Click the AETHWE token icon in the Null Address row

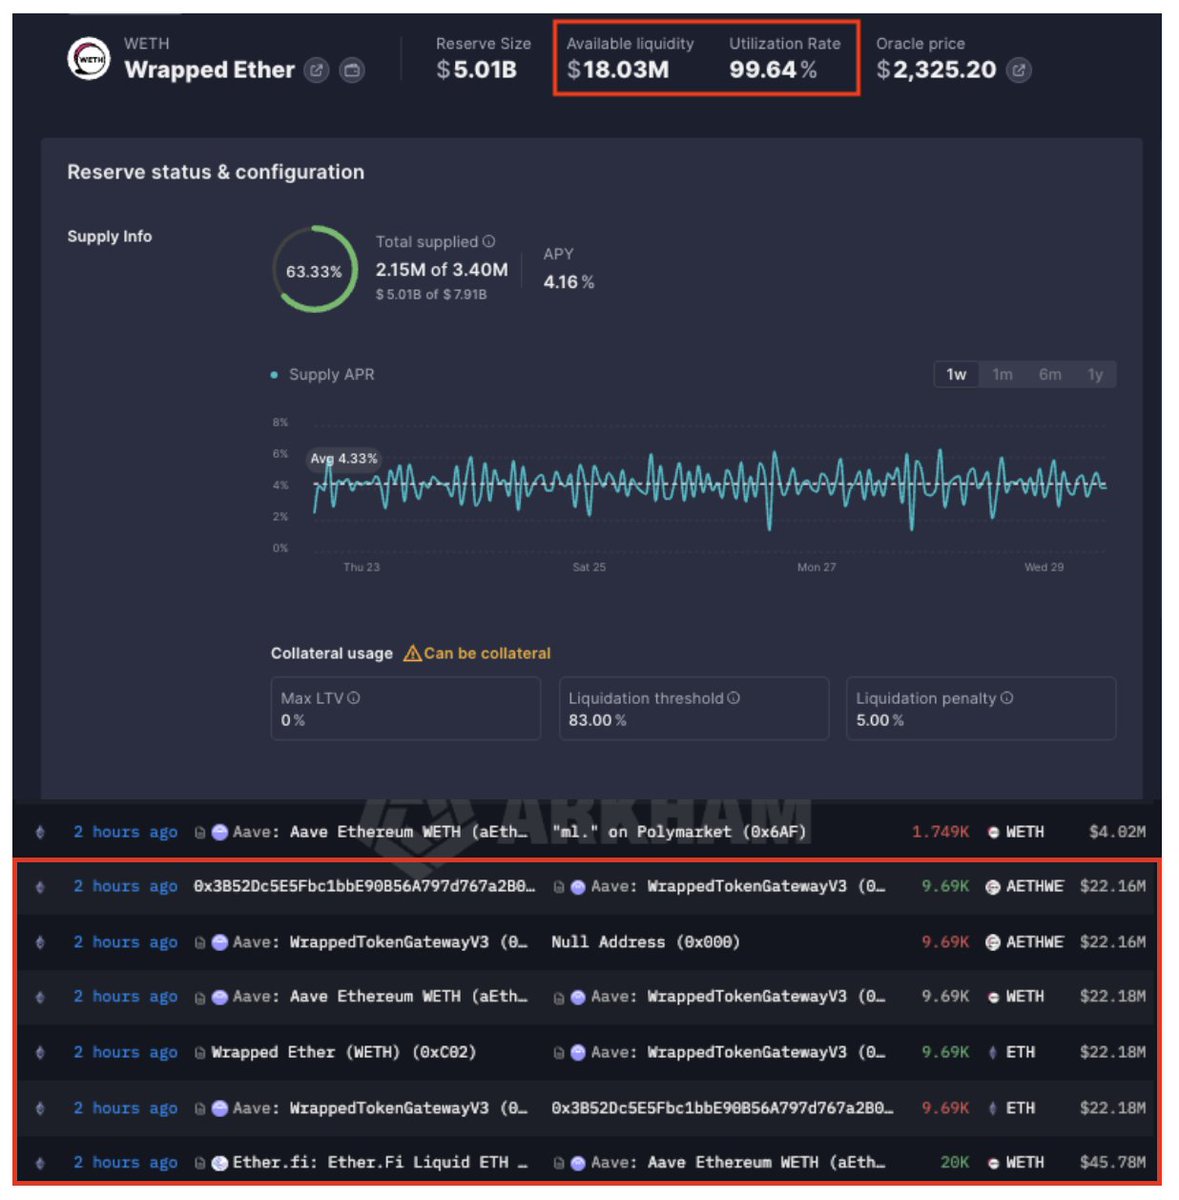click(993, 942)
